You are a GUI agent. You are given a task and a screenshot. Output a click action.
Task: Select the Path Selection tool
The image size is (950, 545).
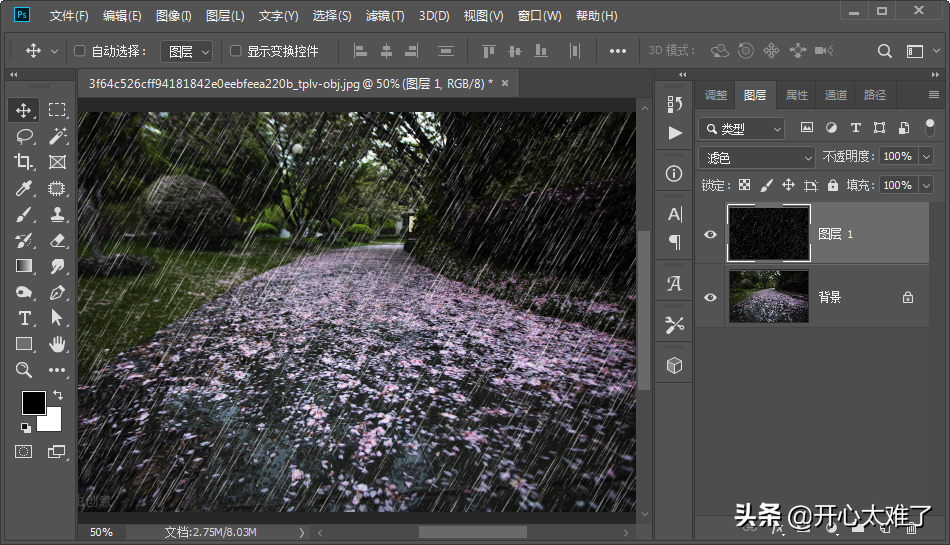click(57, 318)
